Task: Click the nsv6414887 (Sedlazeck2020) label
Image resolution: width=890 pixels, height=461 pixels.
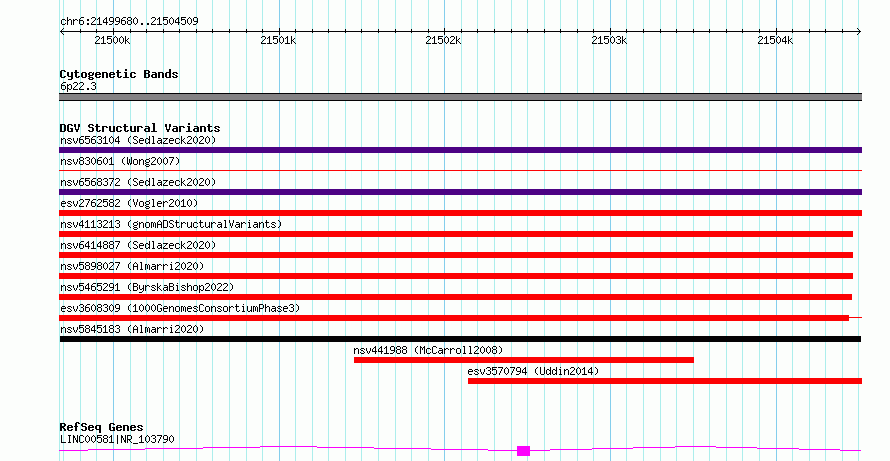Action: (x=138, y=245)
